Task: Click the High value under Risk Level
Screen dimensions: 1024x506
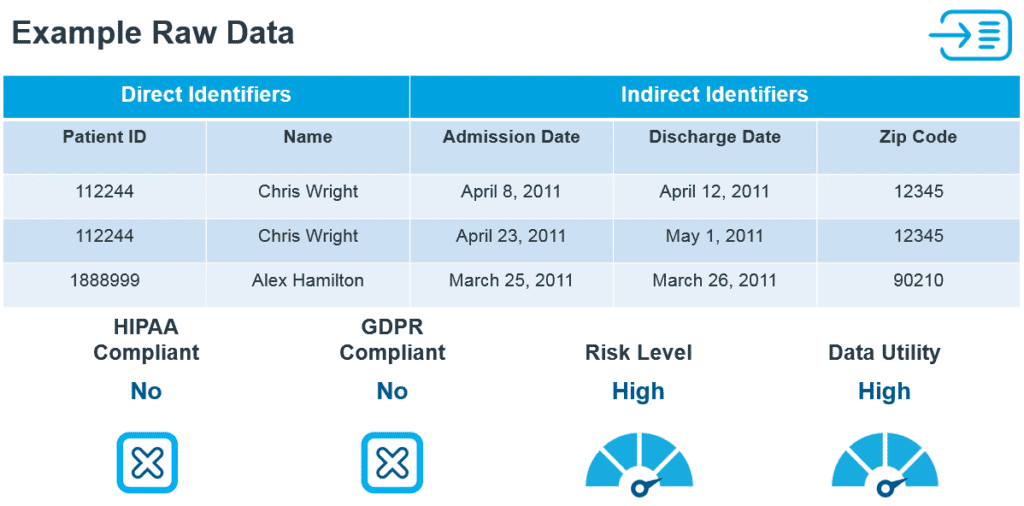Action: [x=638, y=392]
